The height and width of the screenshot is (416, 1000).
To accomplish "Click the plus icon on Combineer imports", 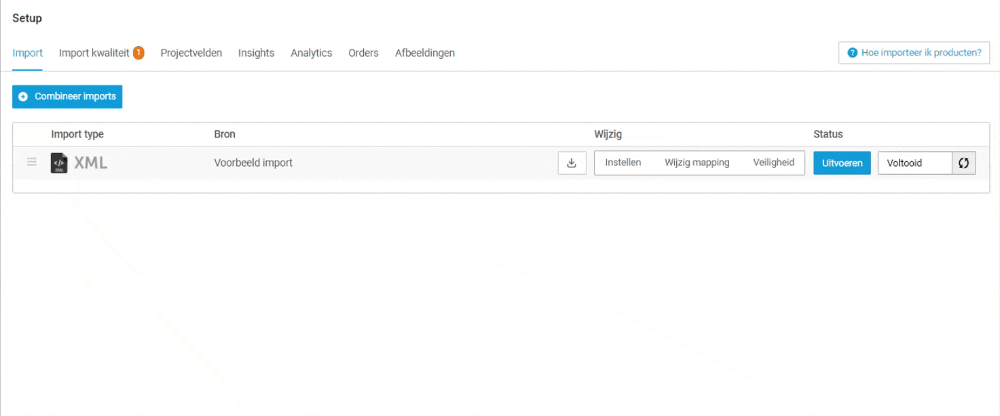I will [x=24, y=97].
